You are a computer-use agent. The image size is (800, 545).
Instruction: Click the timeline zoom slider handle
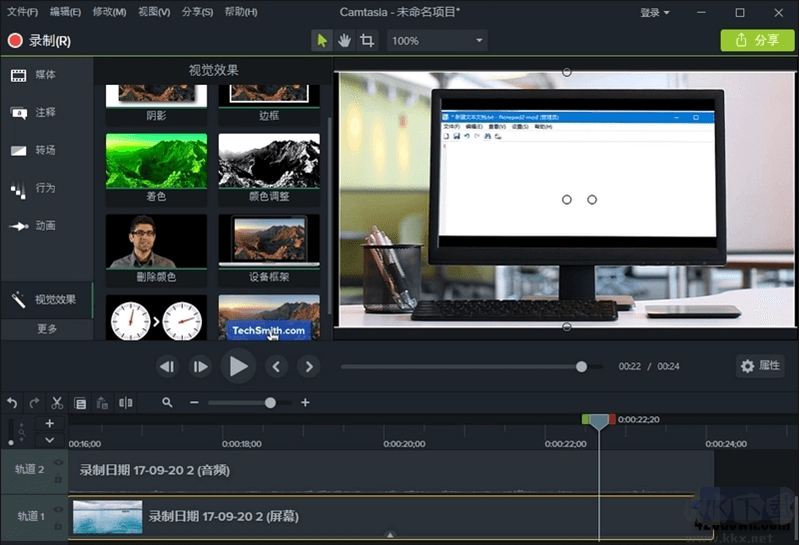click(x=270, y=403)
